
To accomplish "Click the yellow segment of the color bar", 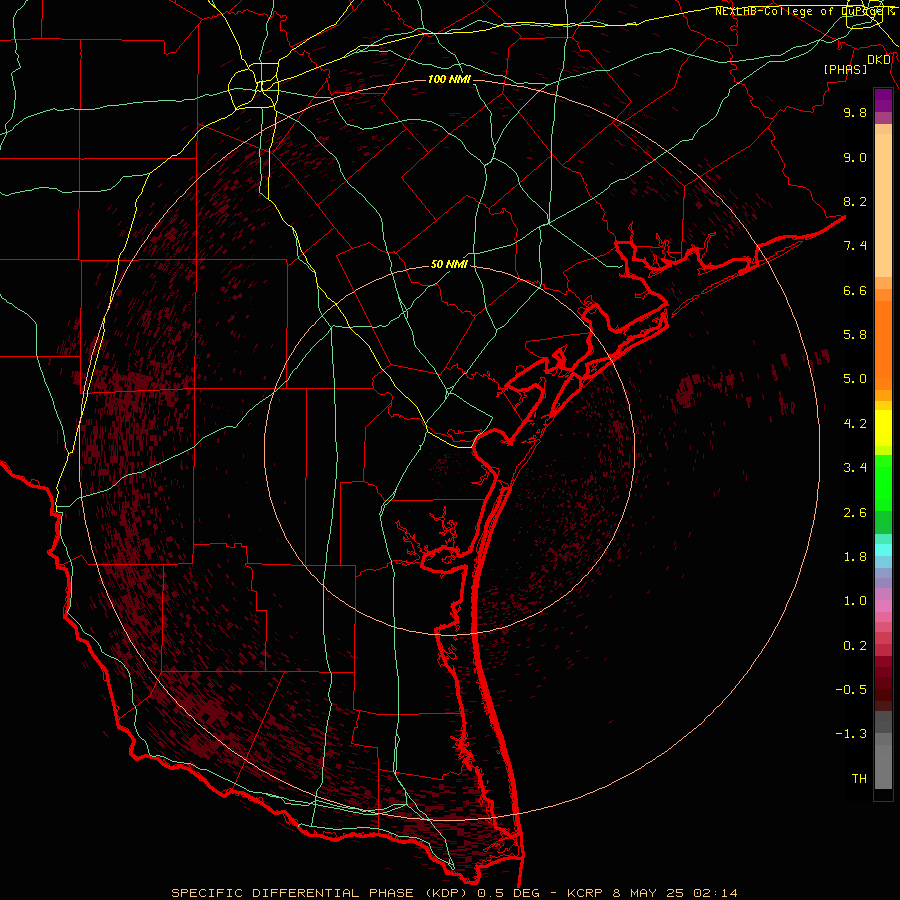I will tap(883, 428).
